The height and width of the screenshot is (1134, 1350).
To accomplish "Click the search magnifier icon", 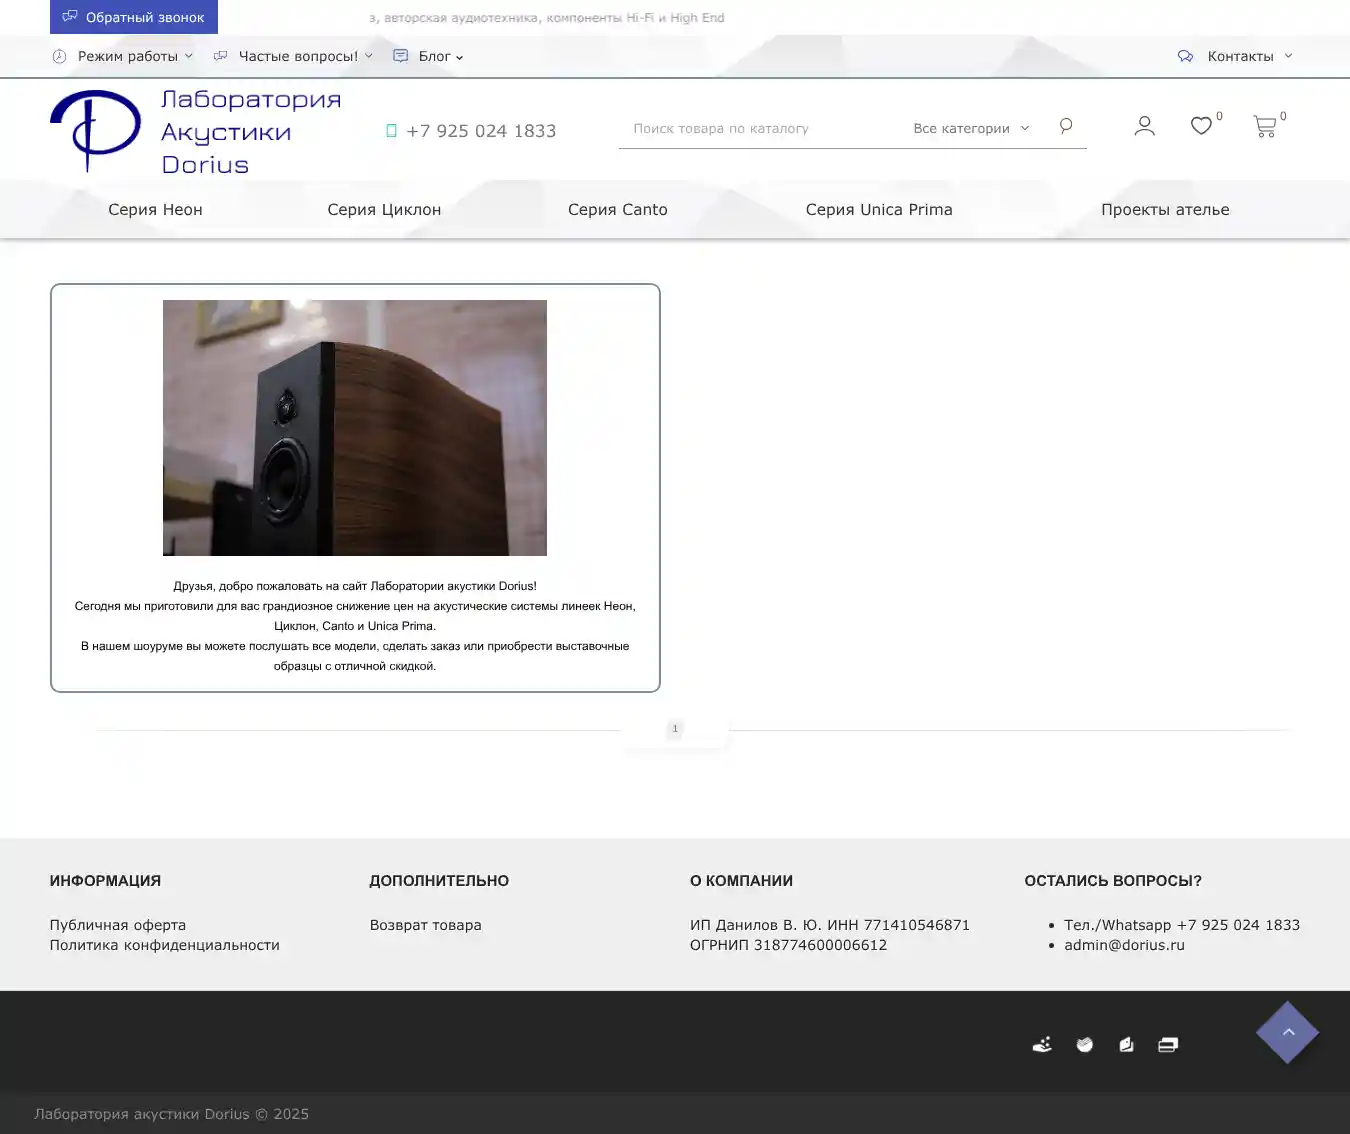I will point(1065,126).
